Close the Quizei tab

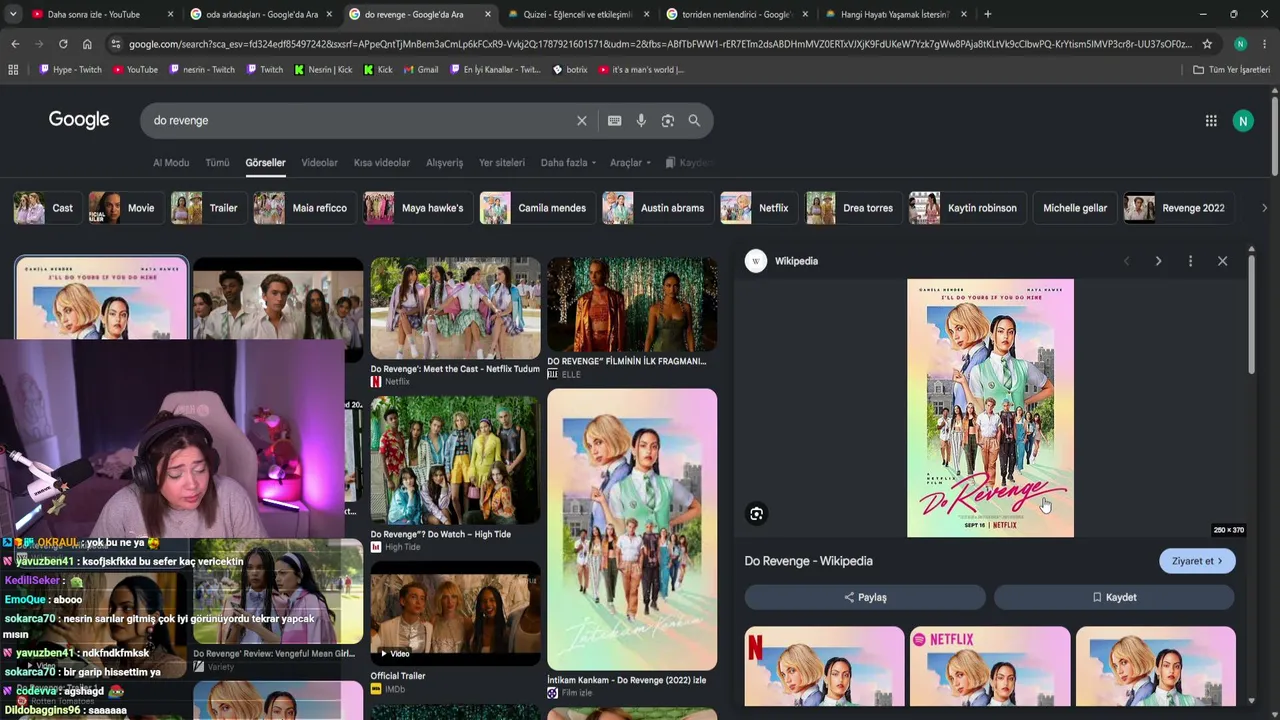646,14
